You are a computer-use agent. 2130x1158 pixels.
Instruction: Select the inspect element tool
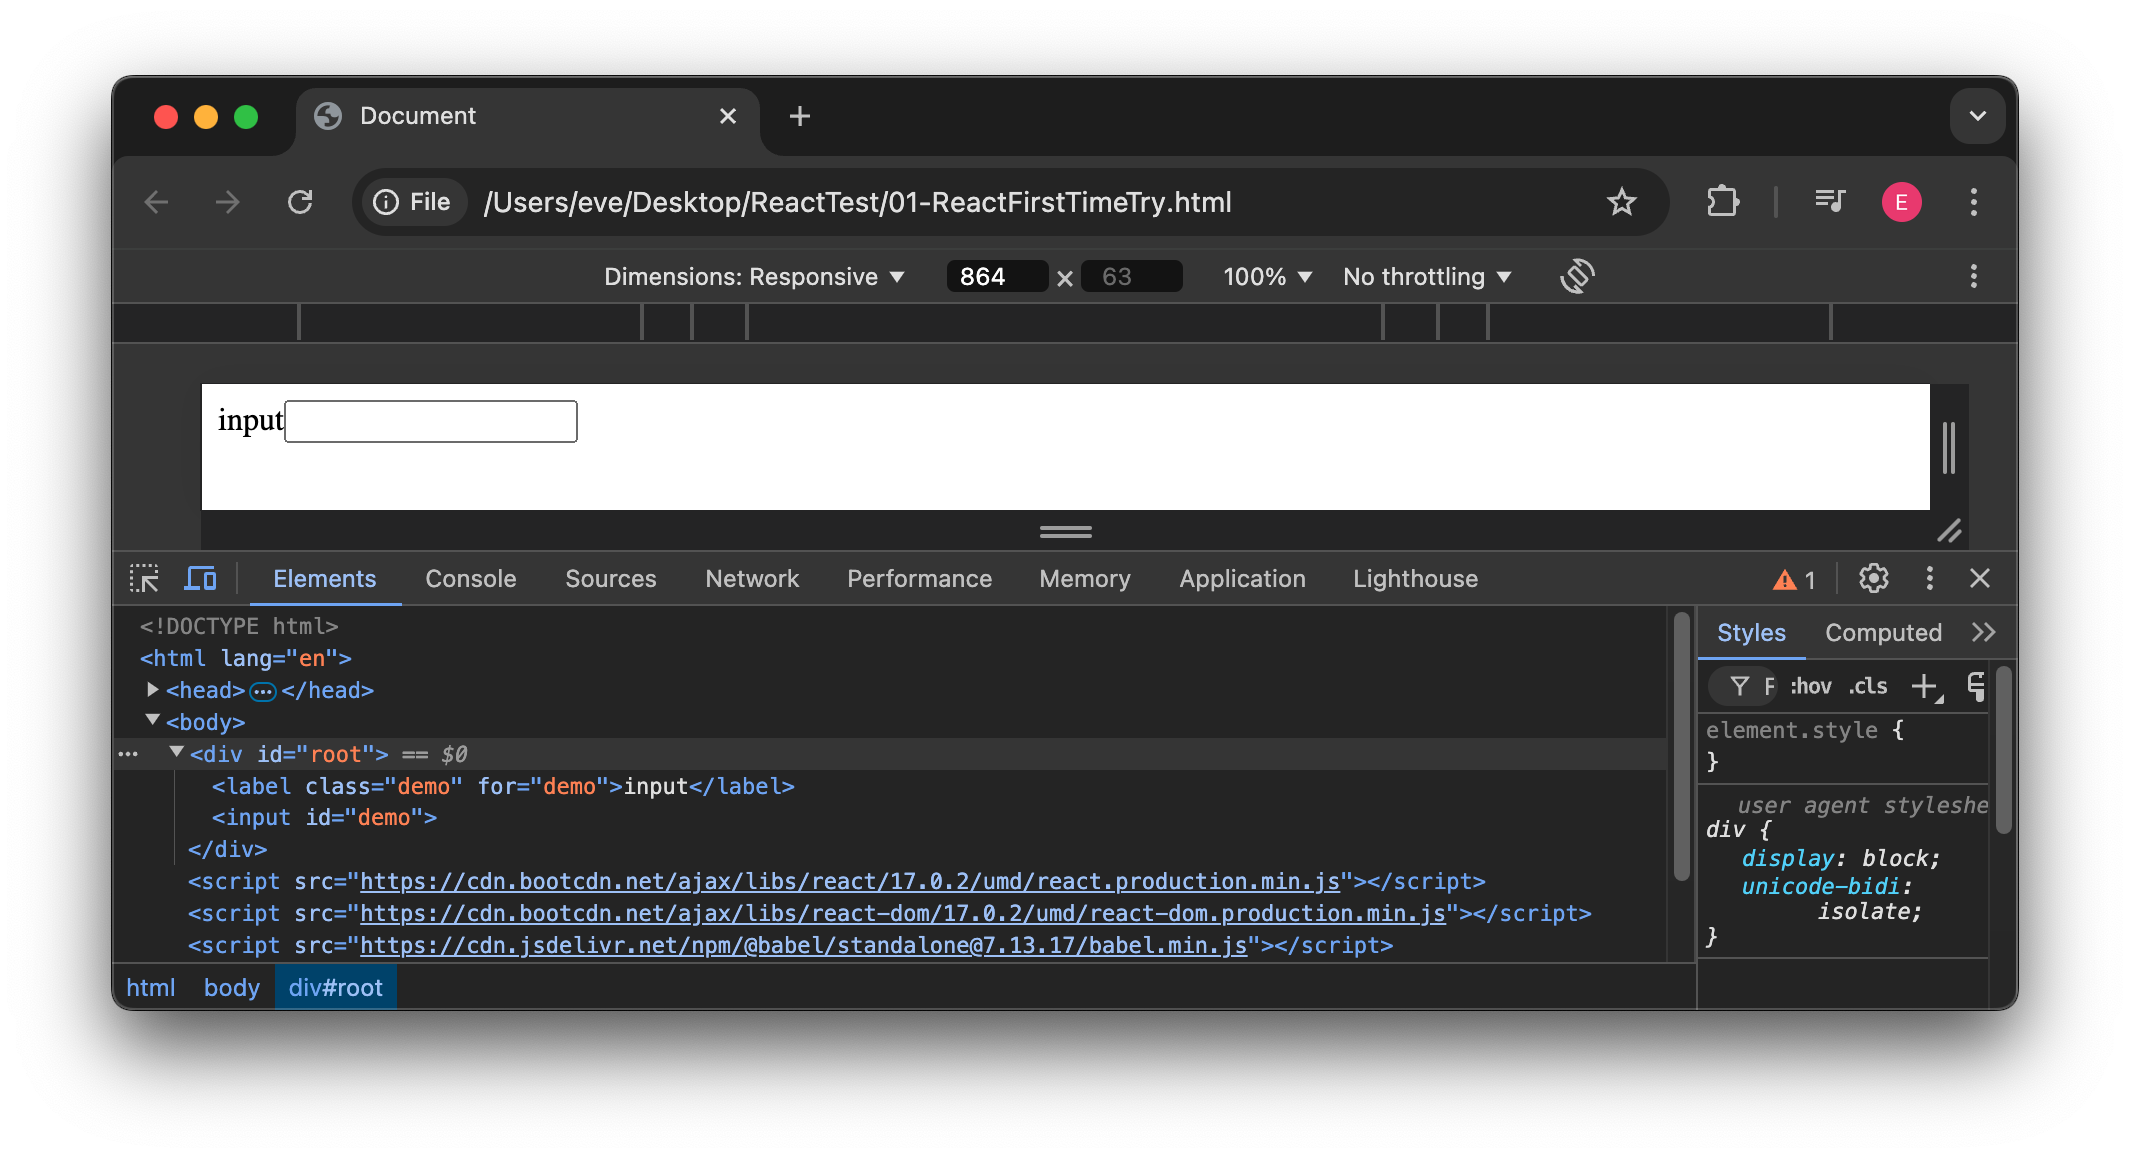pyautogui.click(x=144, y=578)
